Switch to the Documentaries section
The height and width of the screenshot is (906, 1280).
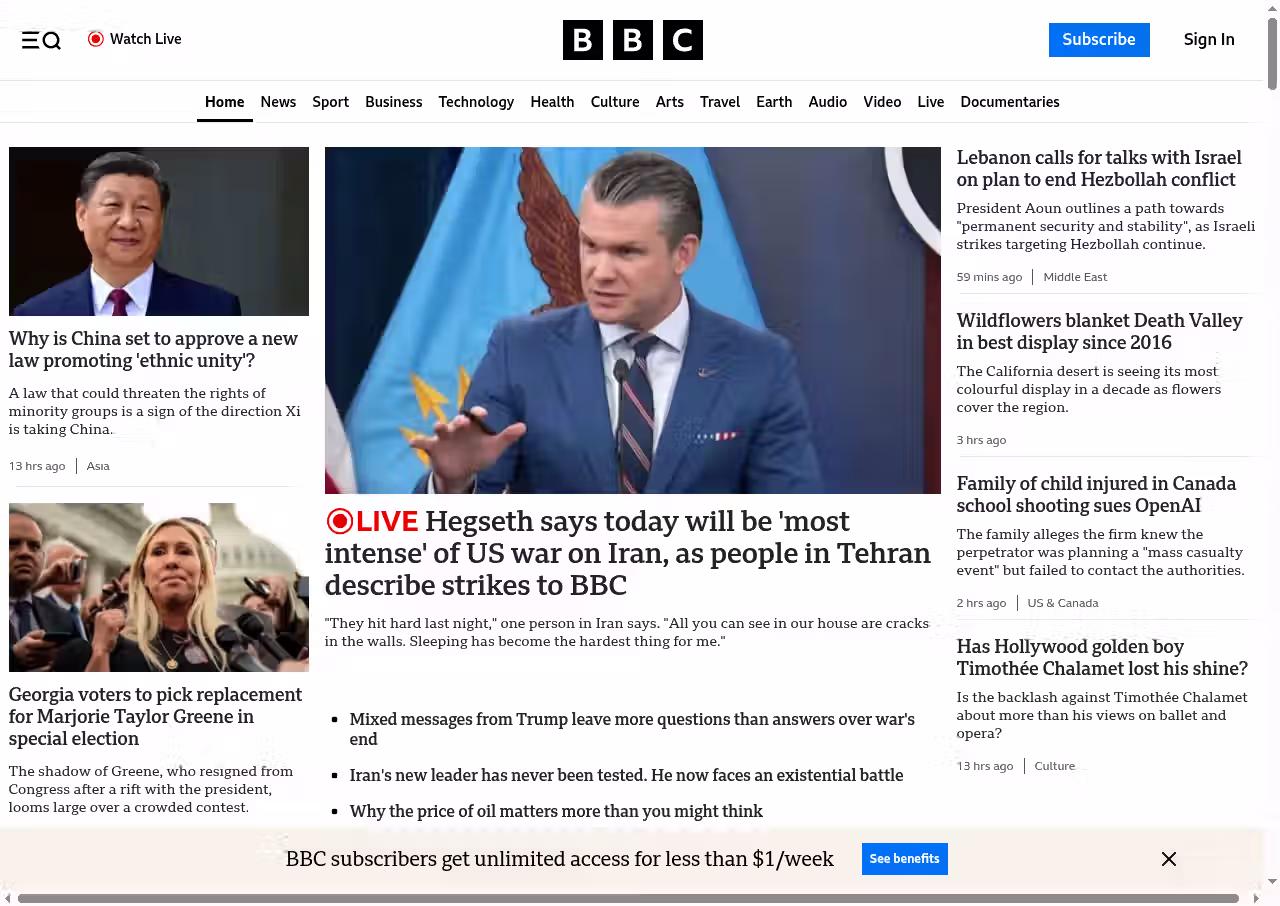coord(1009,102)
